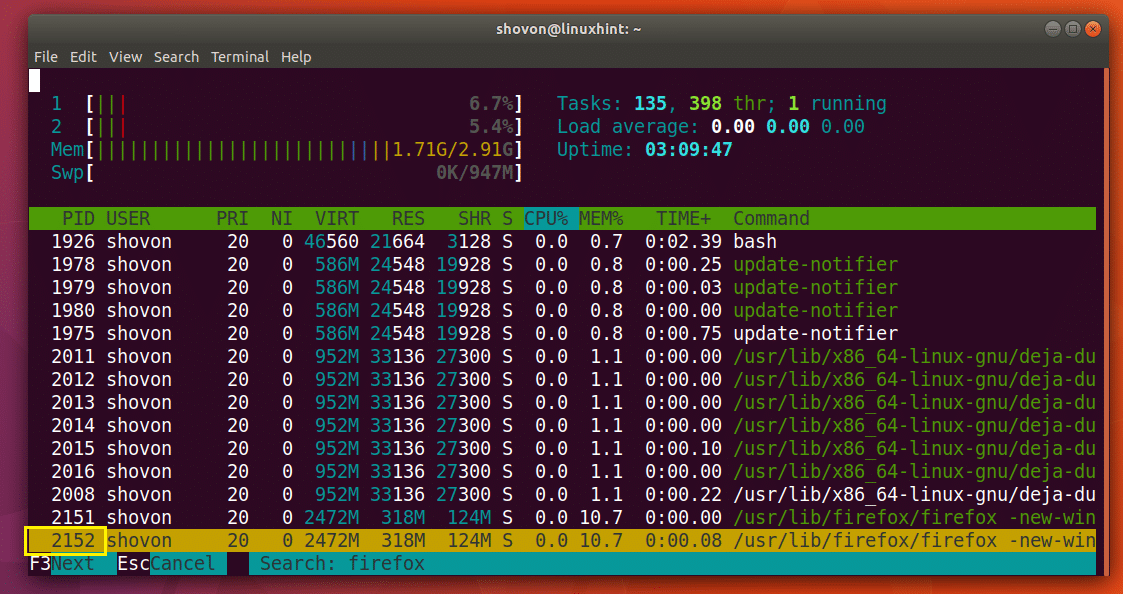Click the 1.71G/2.91G memory value
This screenshot has height=594, width=1123.
[453, 150]
